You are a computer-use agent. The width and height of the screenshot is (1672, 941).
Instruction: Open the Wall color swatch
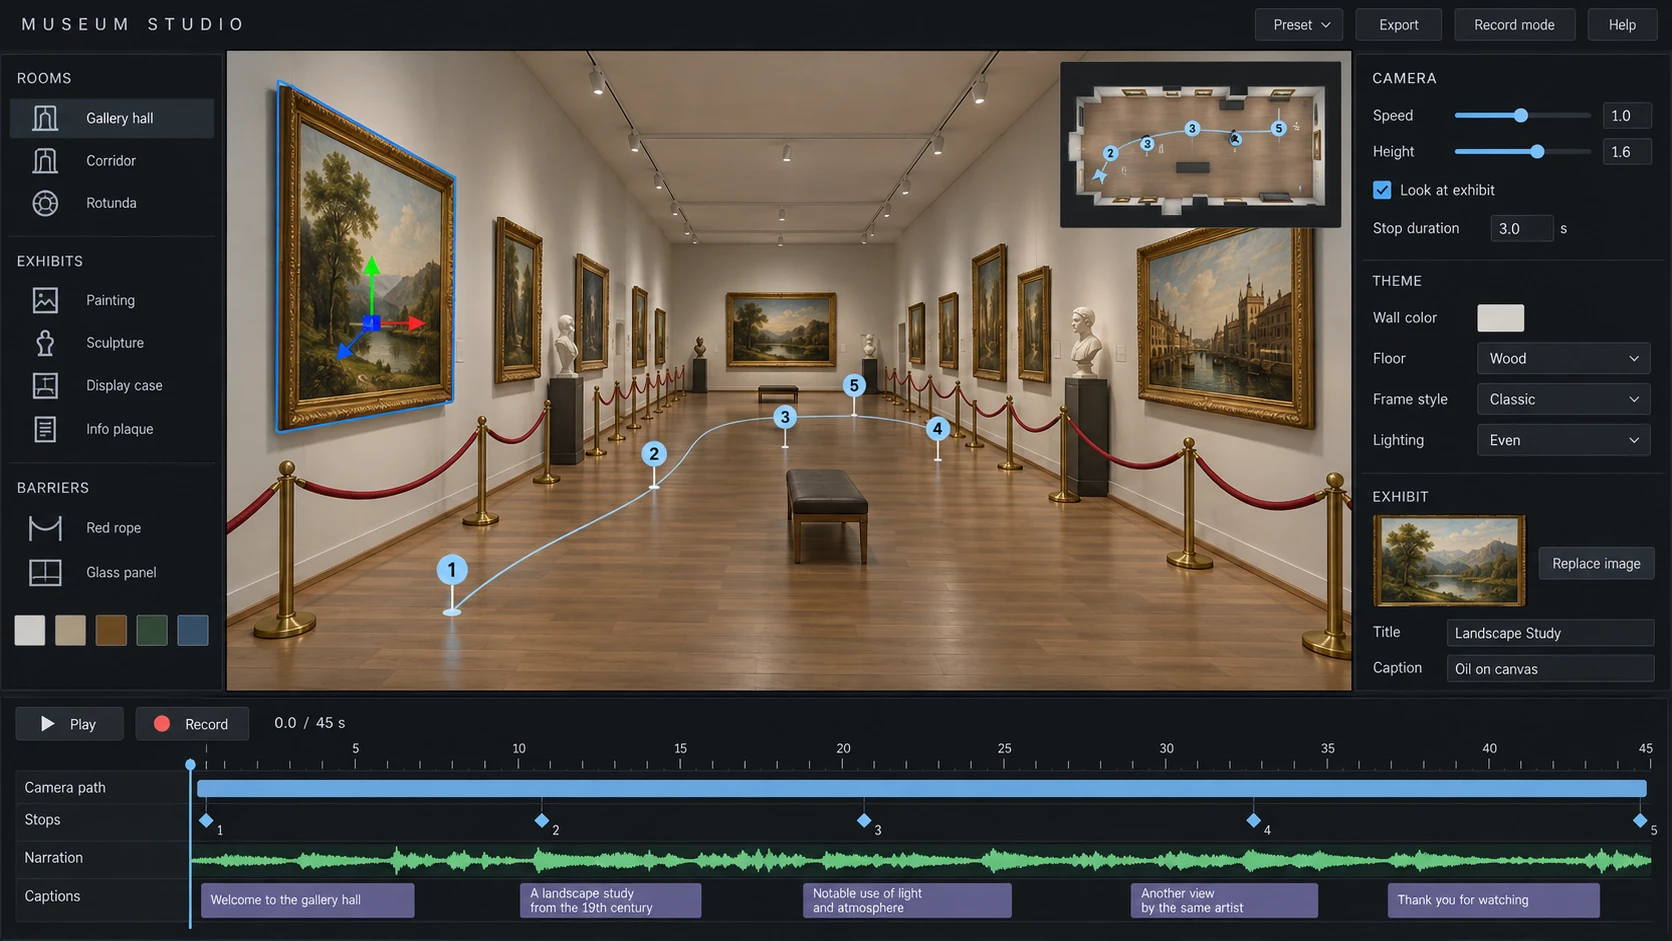(1500, 318)
